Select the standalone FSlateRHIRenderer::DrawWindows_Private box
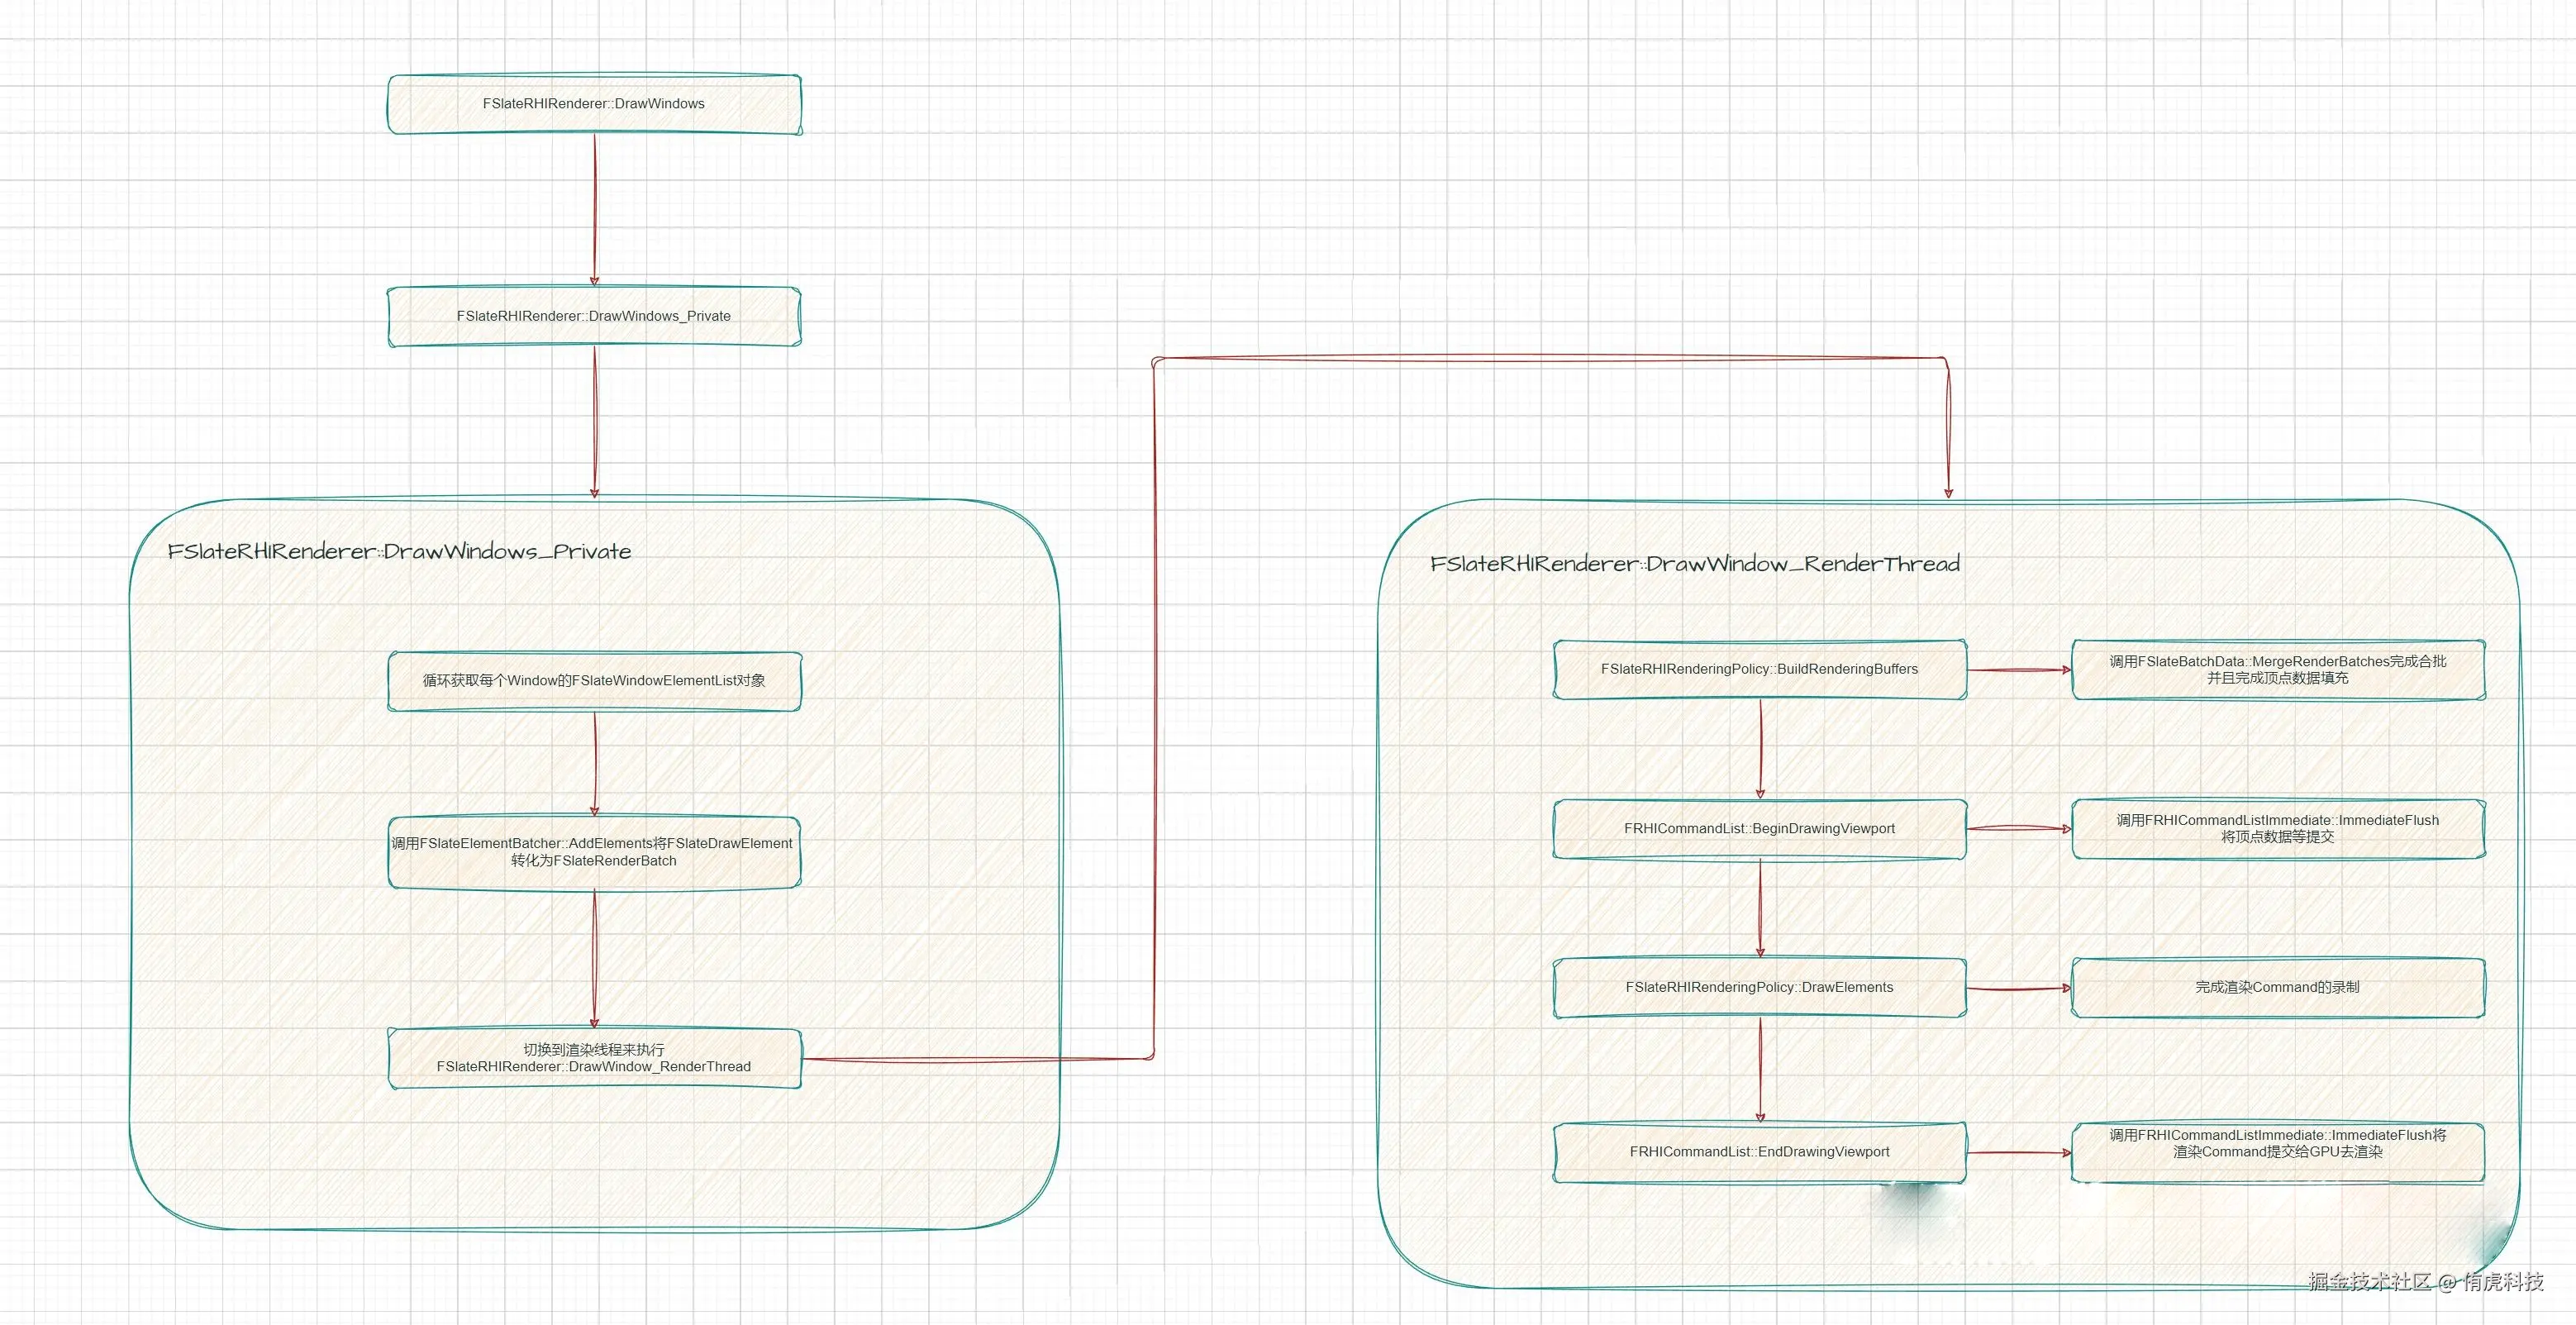The height and width of the screenshot is (1325, 2576). point(594,316)
